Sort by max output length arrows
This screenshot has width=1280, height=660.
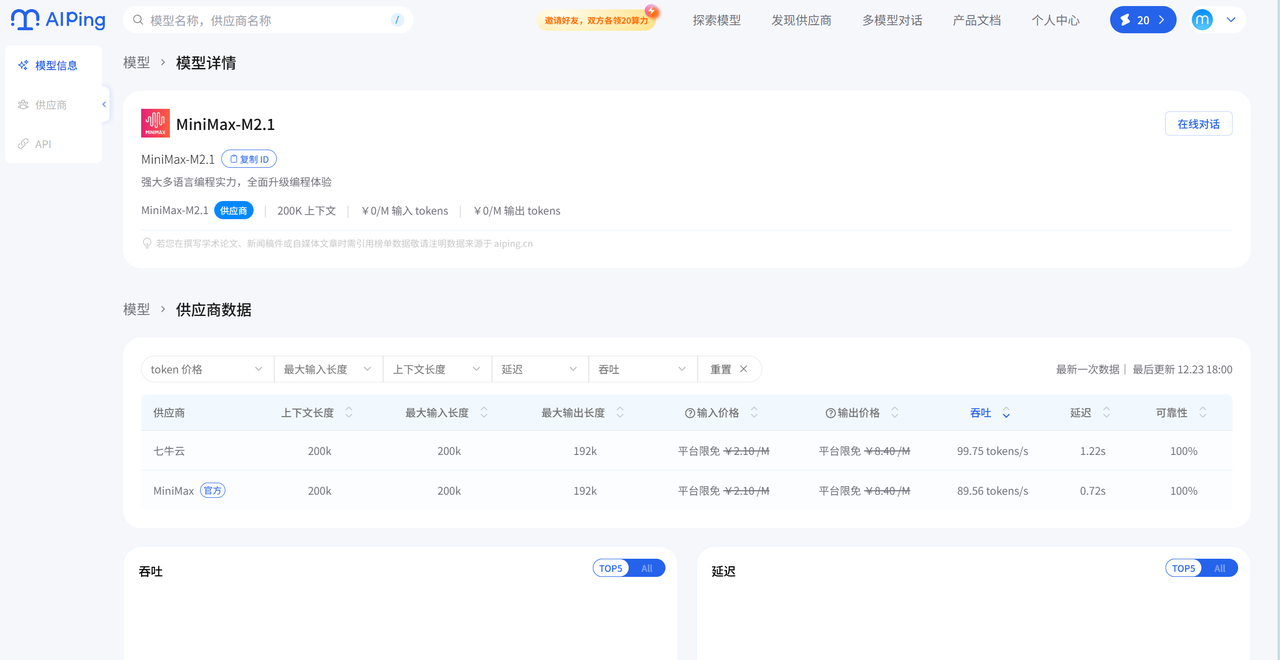(x=620, y=412)
